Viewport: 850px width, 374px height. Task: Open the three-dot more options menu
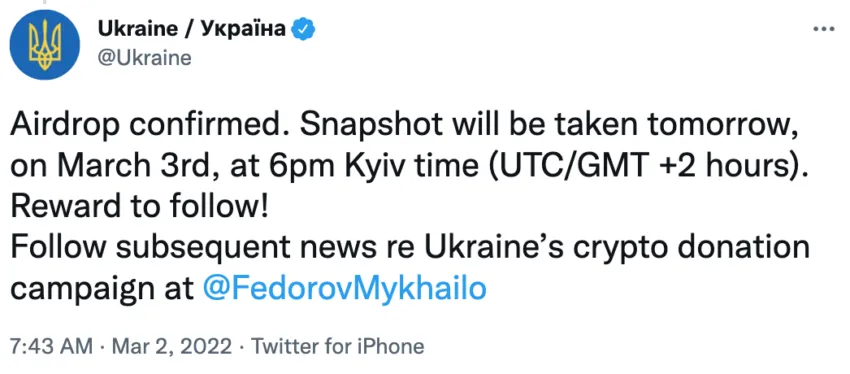point(825,29)
